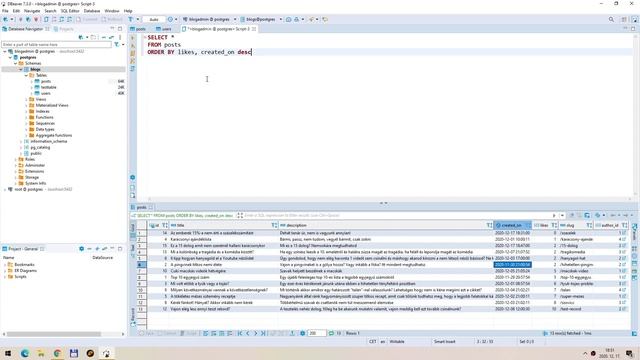Open the File menu
This screenshot has height=360, width=640.
point(5,11)
